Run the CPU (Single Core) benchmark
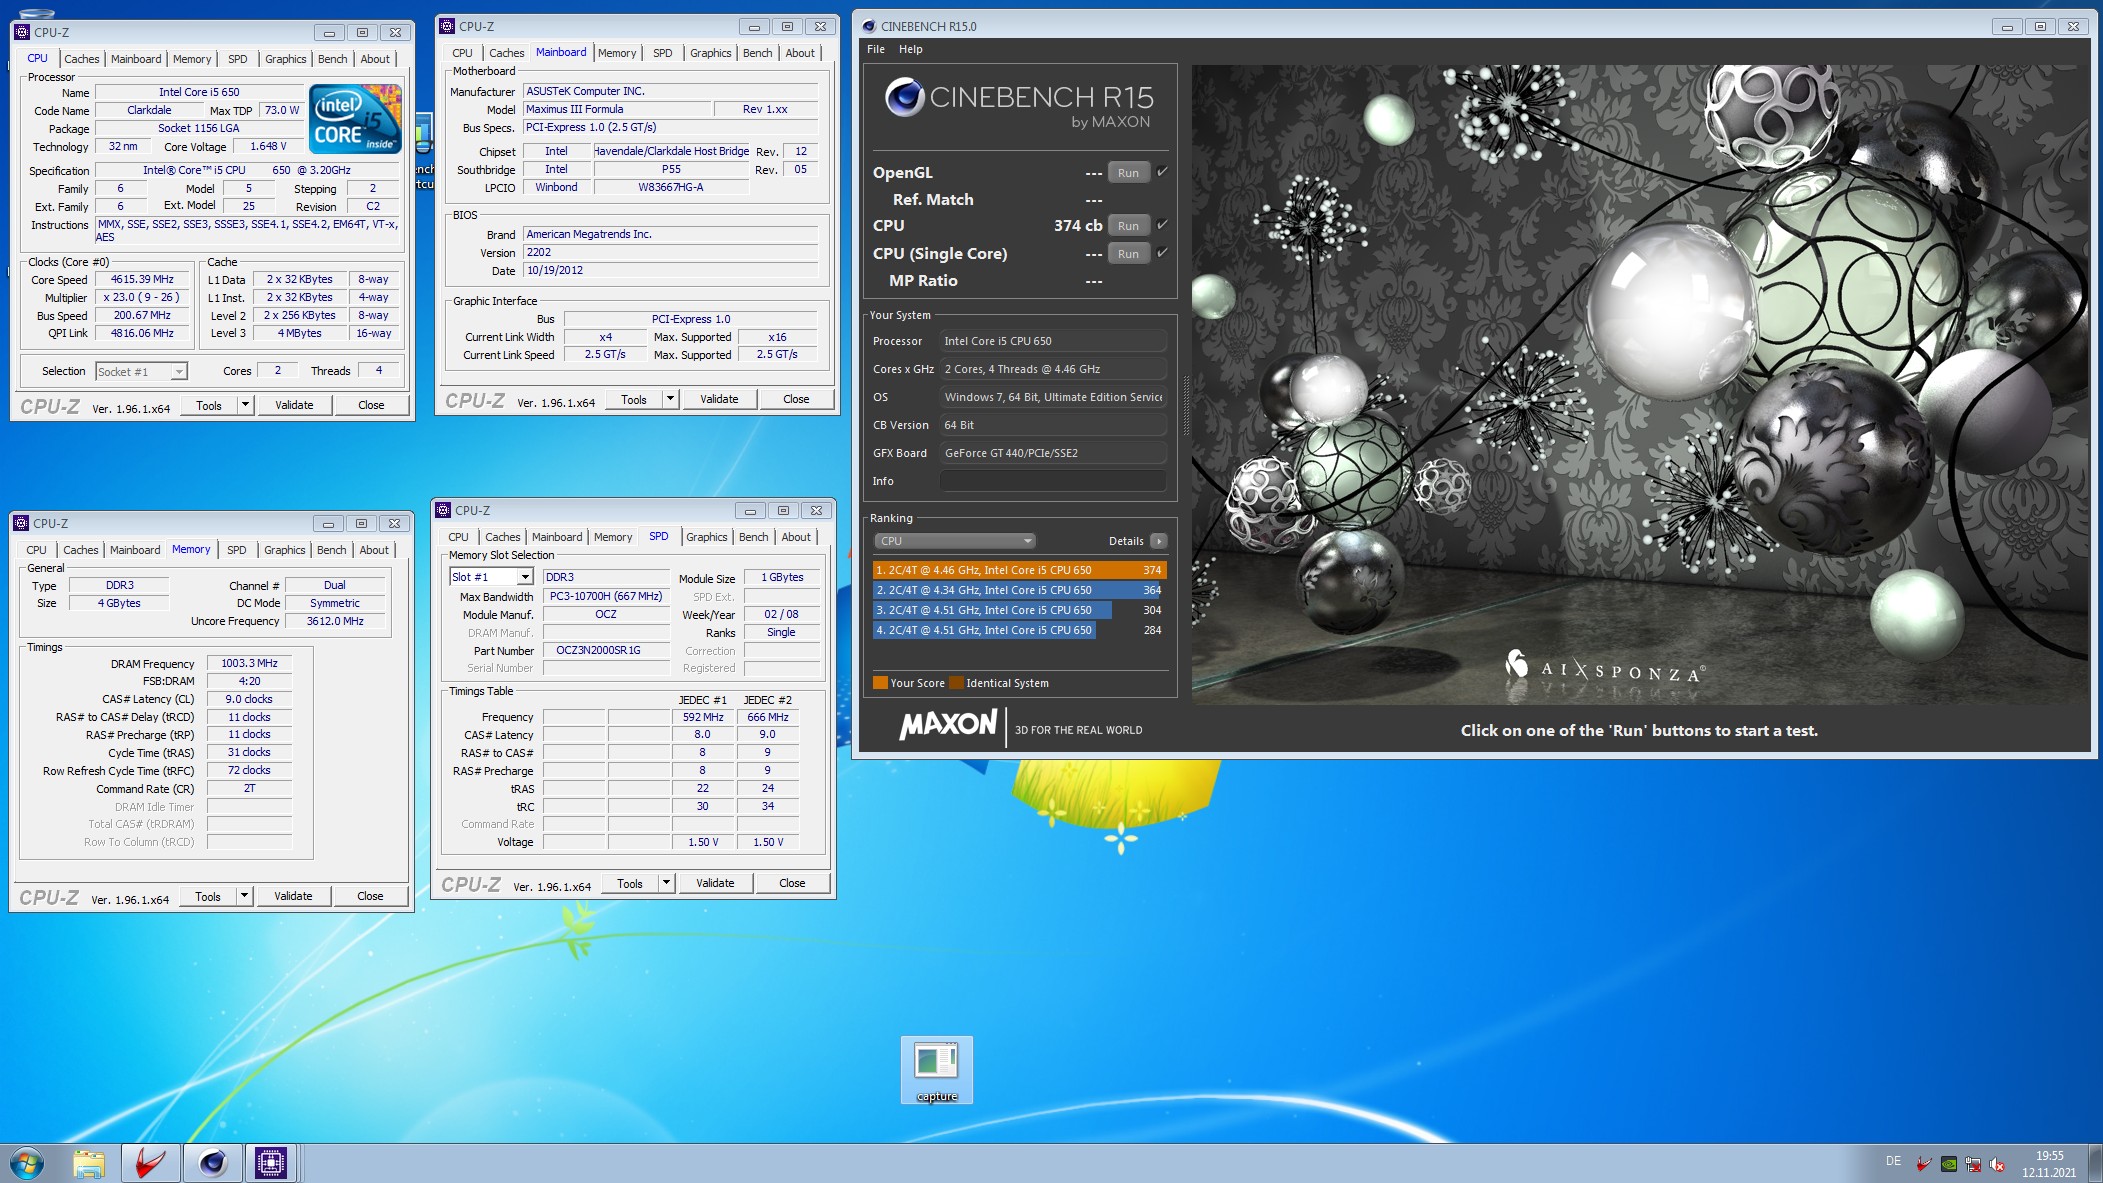 point(1128,253)
